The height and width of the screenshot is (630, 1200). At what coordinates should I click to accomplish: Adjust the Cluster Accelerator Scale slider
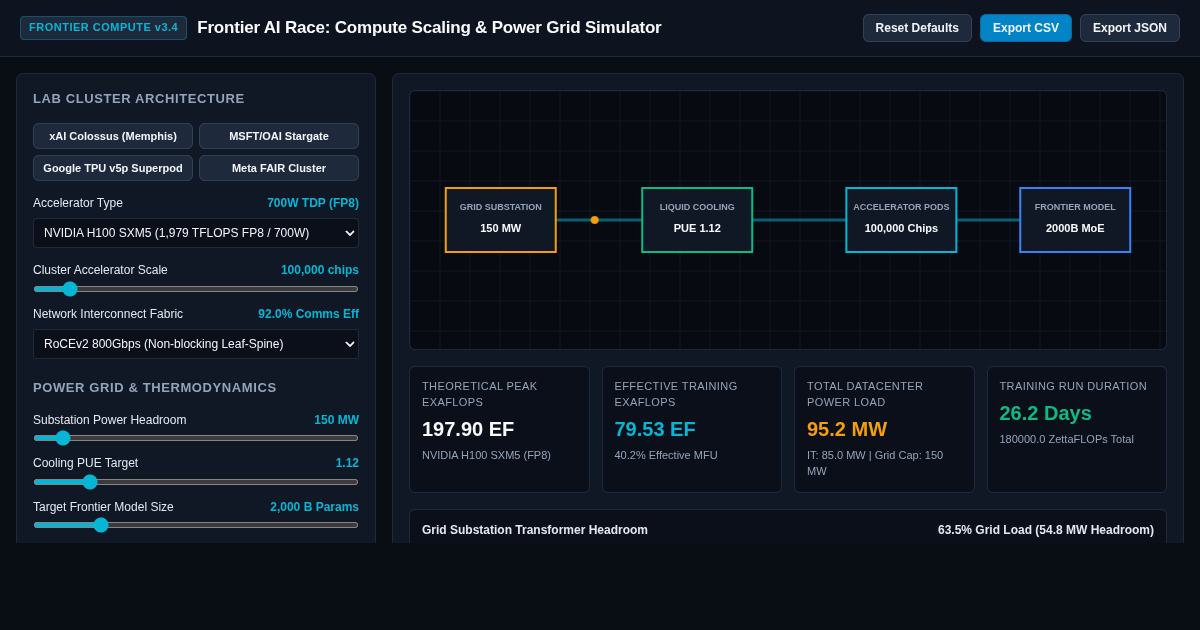pyautogui.click(x=196, y=289)
